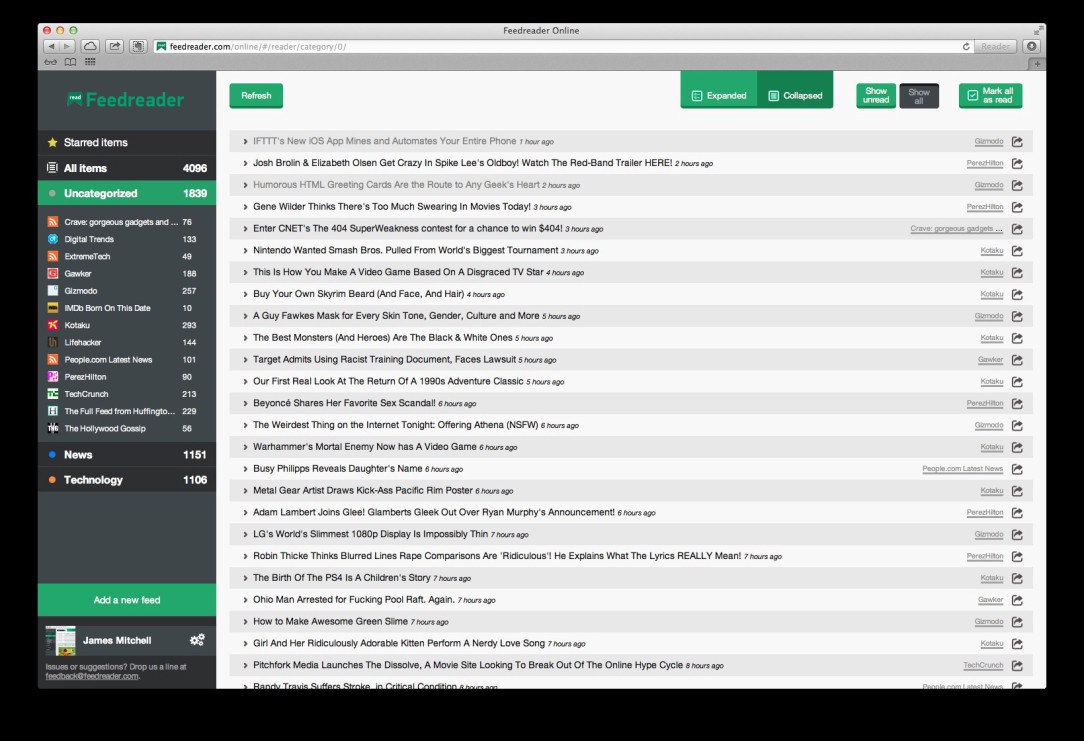Image resolution: width=1084 pixels, height=741 pixels.
Task: Click IMDb Born On This Date icon
Action: (53, 308)
